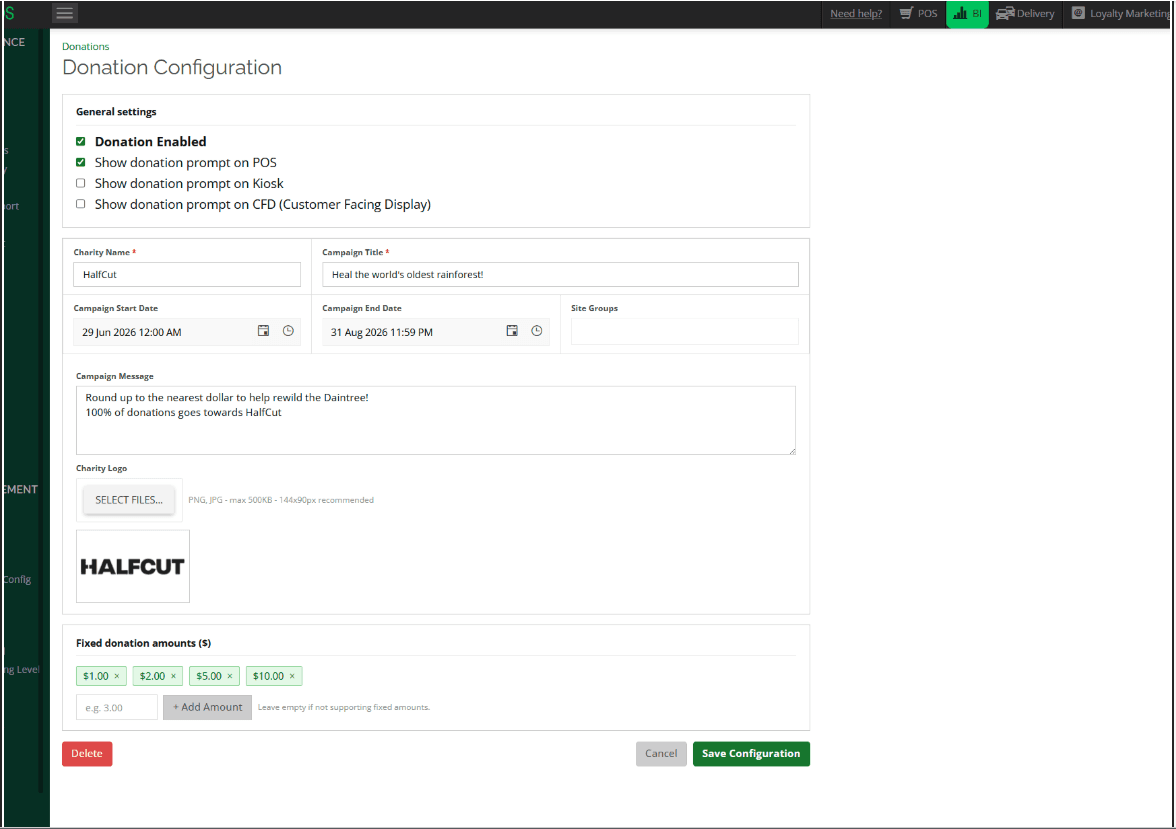
Task: Switch to the POS section
Action: point(919,14)
